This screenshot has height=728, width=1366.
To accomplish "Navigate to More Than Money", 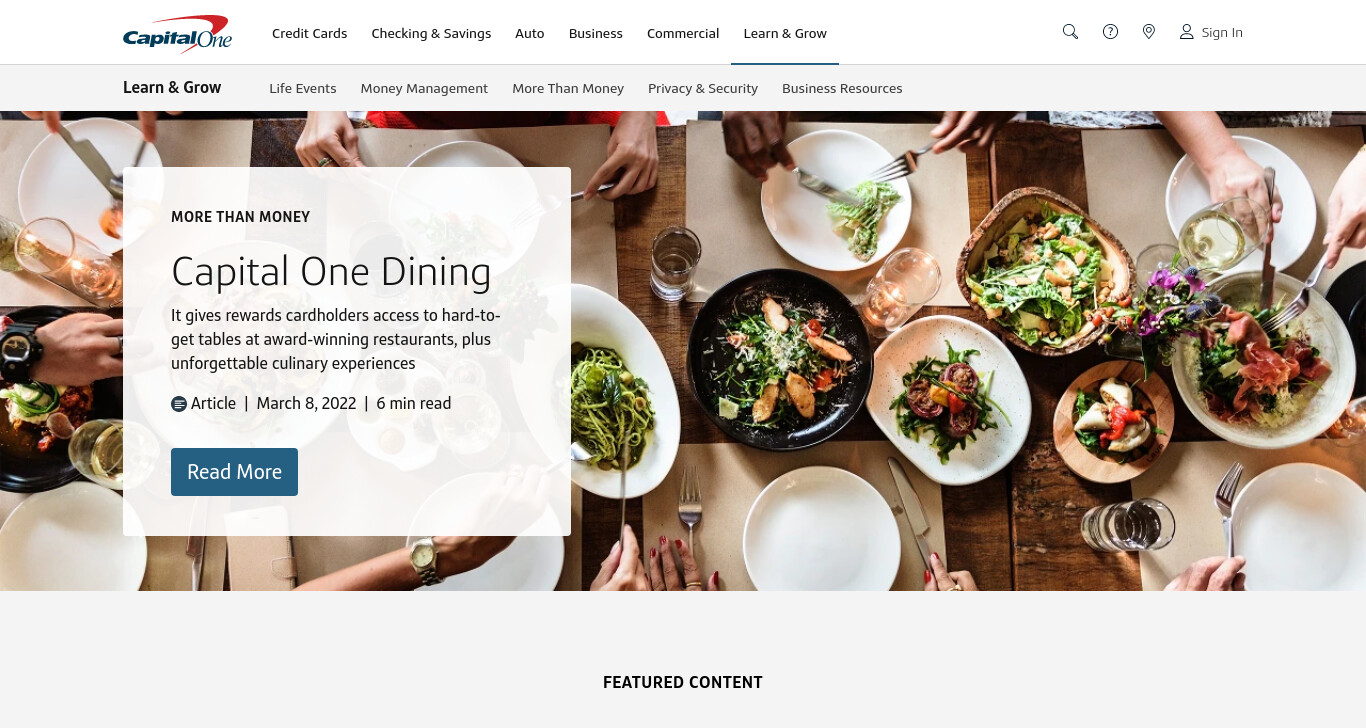I will click(568, 88).
